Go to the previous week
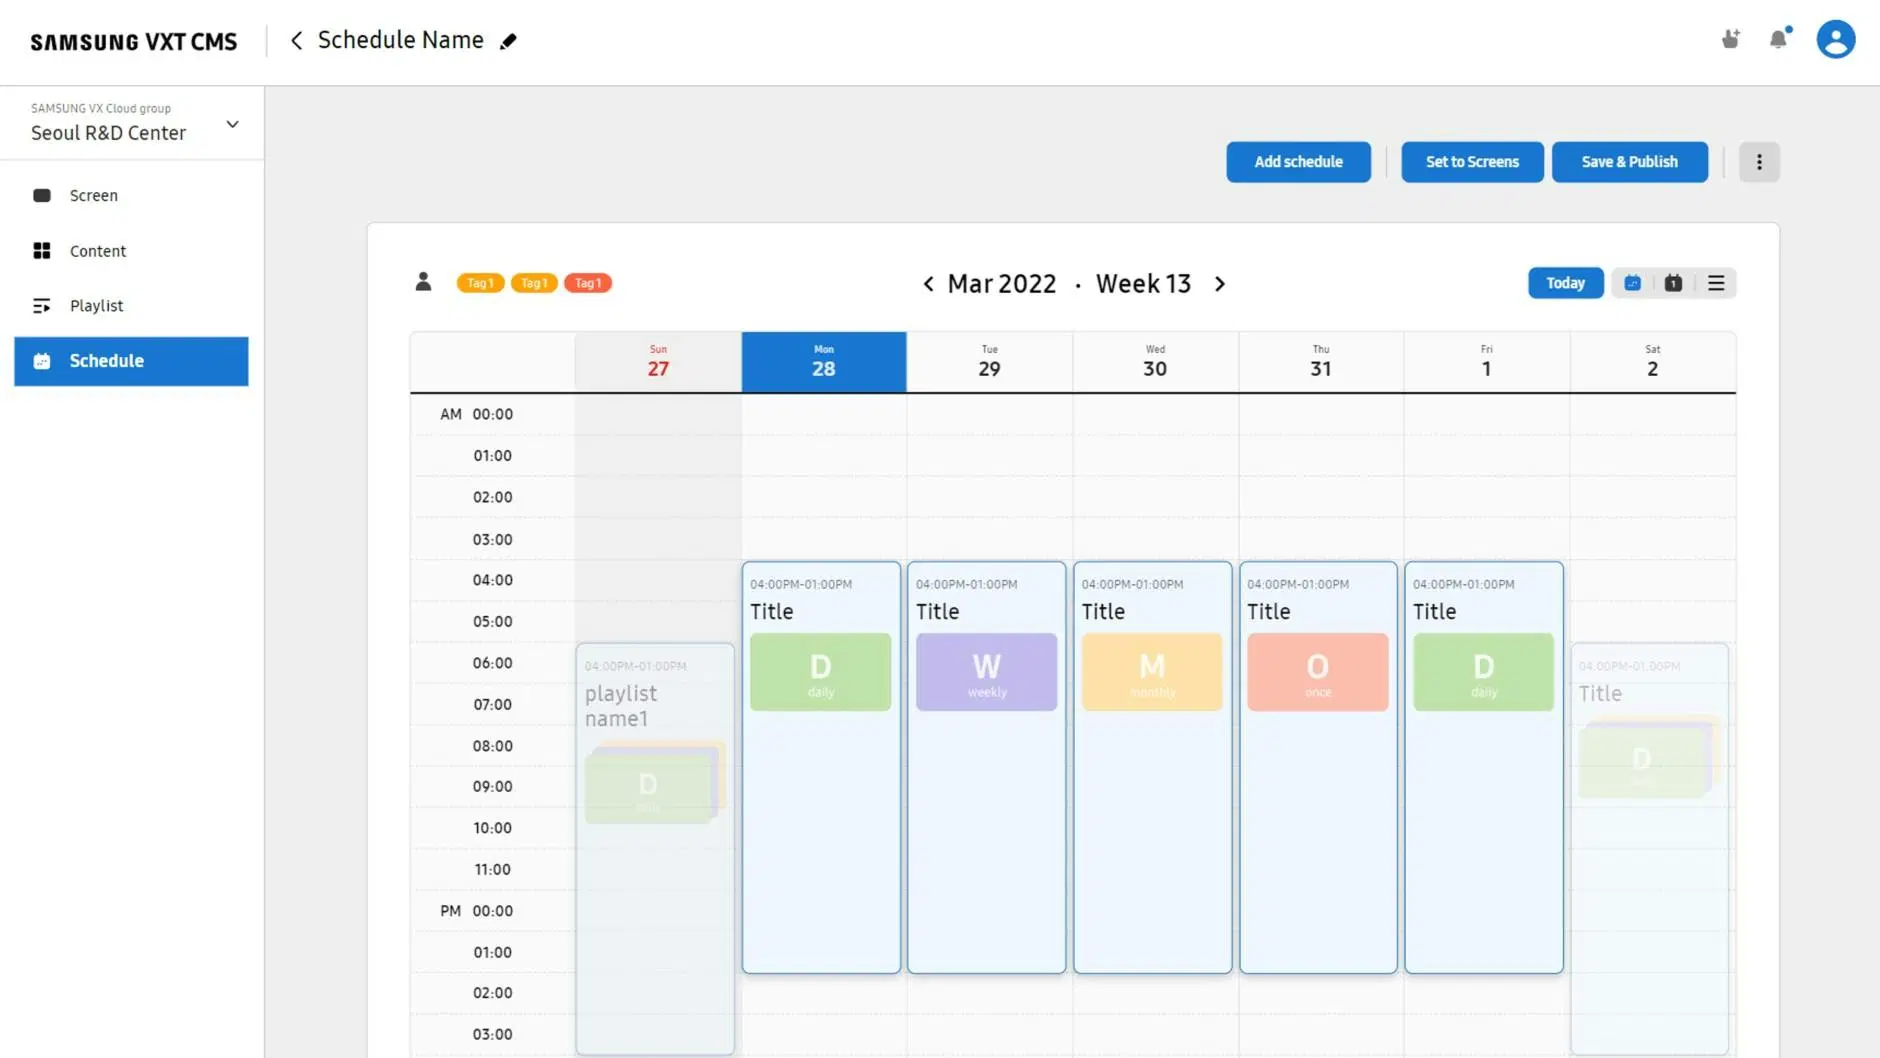 928,284
